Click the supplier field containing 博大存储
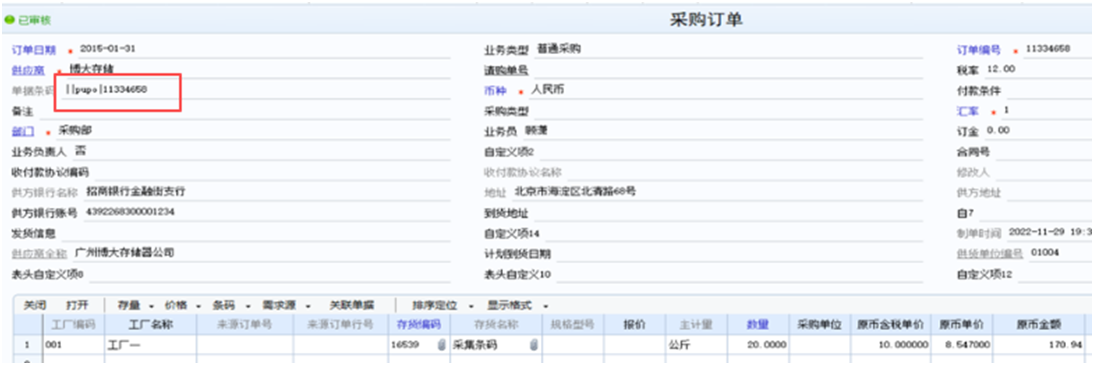 click(260, 69)
